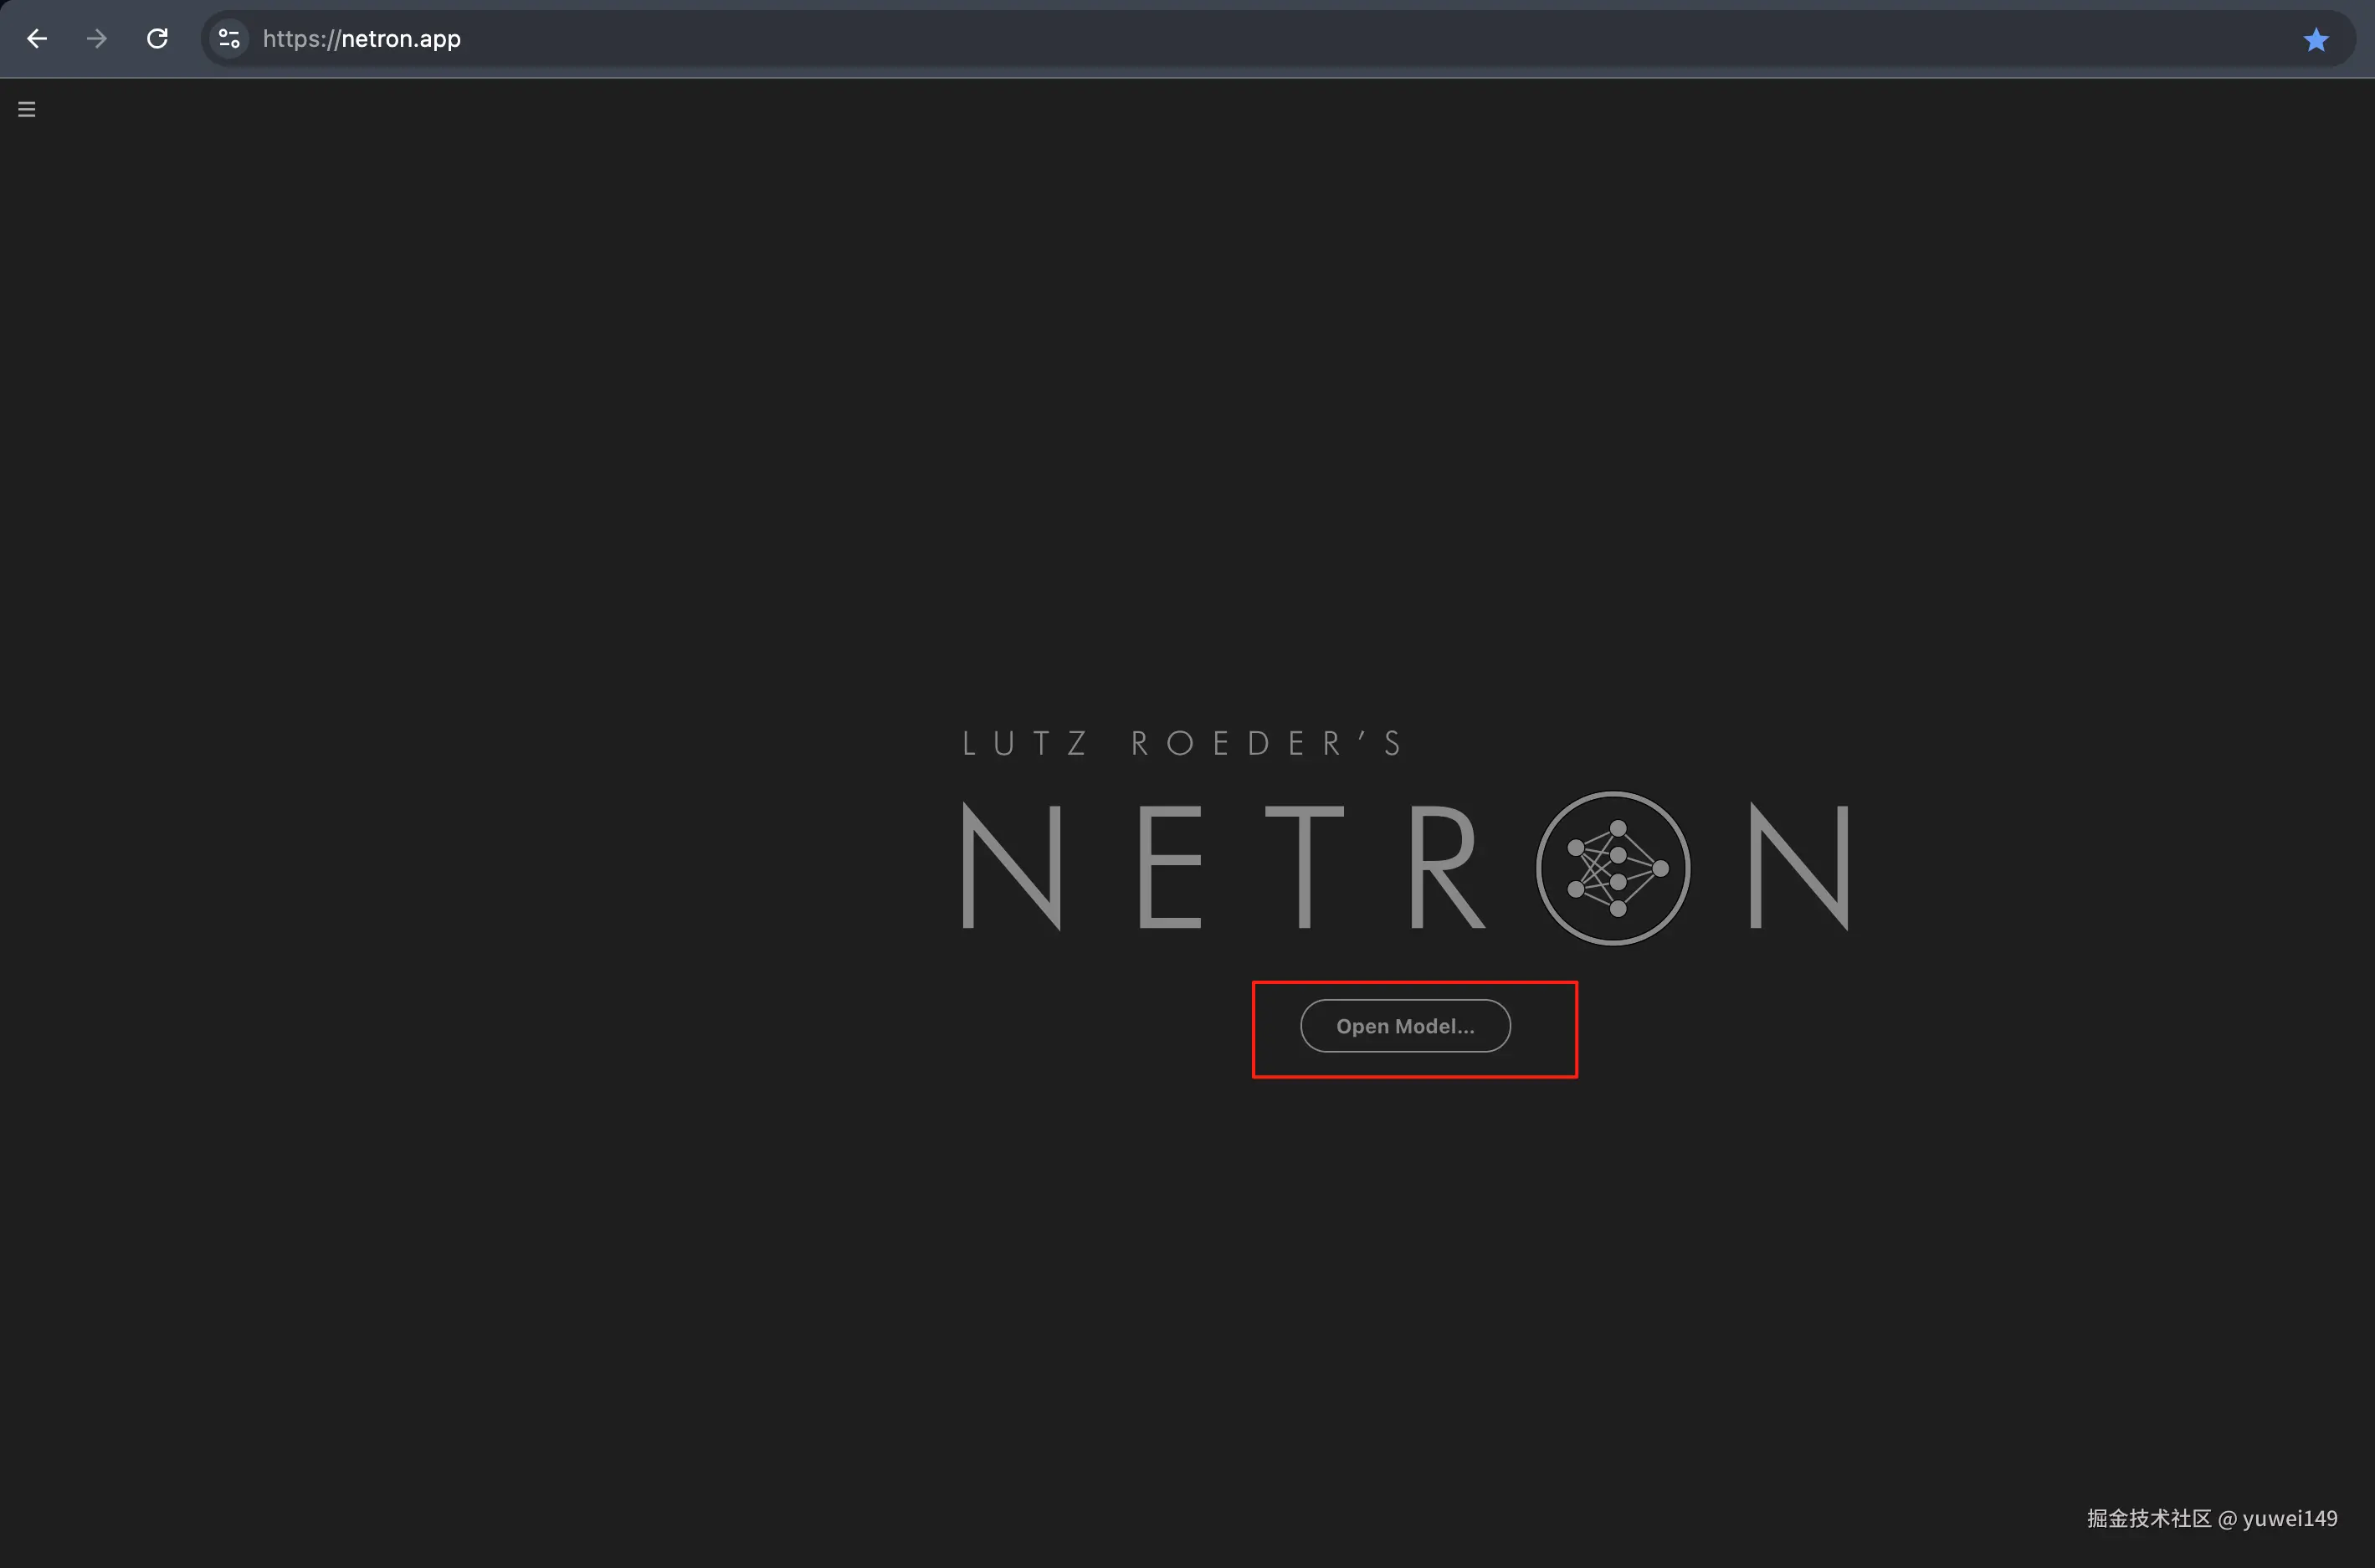This screenshot has height=1568, width=2375.
Task: Click the browser forward arrow
Action: pos(97,39)
